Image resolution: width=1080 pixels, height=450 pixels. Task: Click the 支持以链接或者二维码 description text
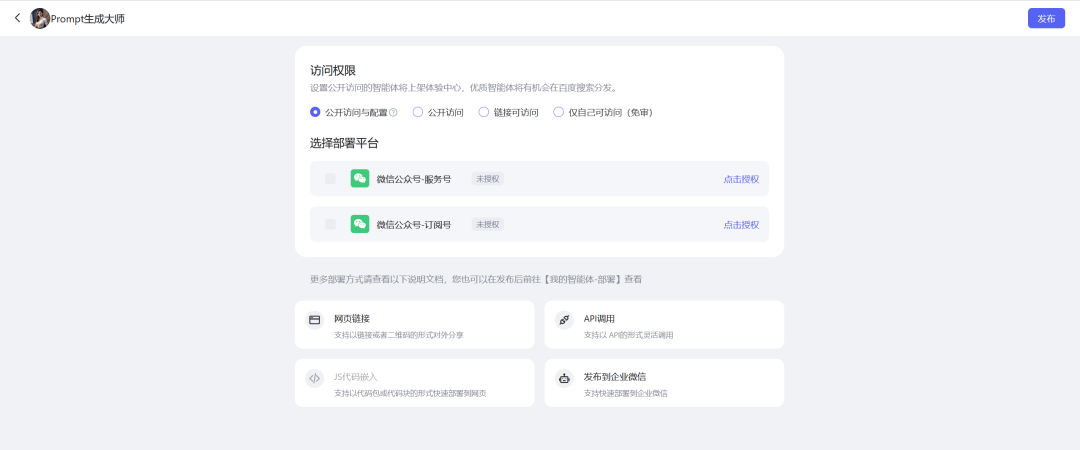[x=399, y=335]
